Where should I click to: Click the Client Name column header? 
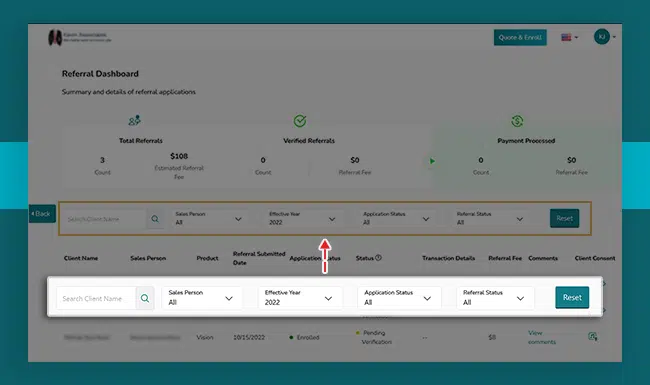[81, 258]
